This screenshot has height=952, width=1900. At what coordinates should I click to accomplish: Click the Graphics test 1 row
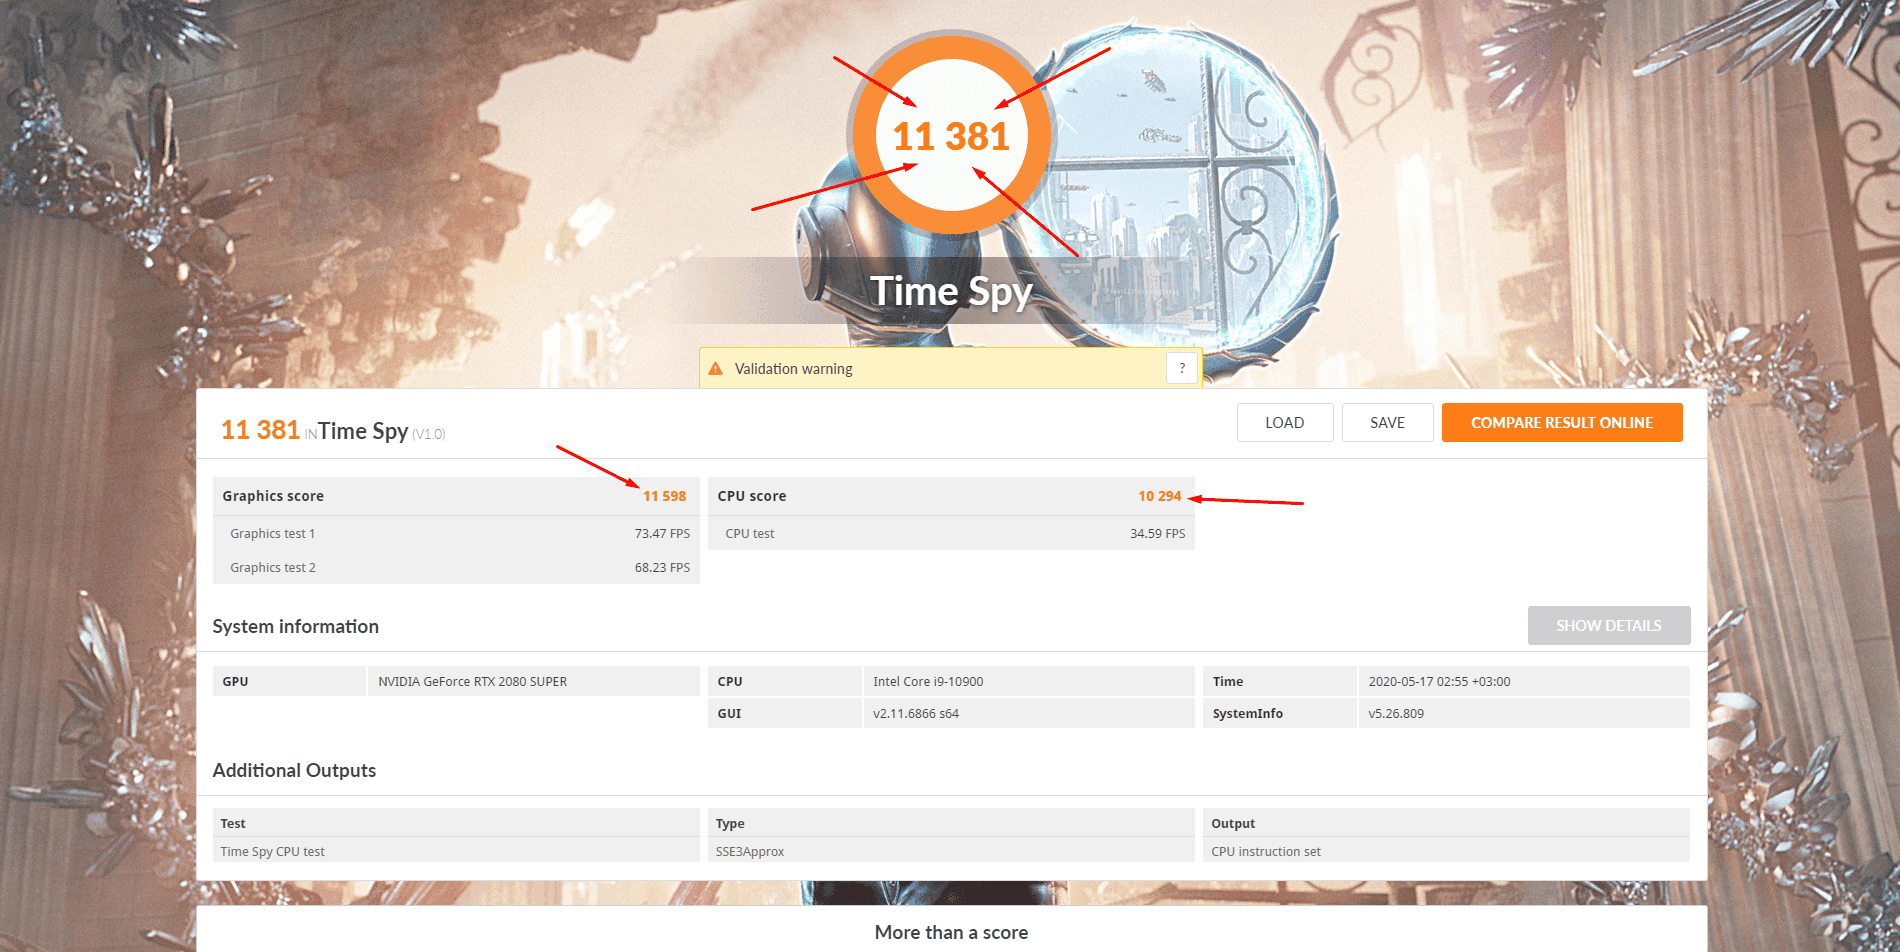[456, 534]
